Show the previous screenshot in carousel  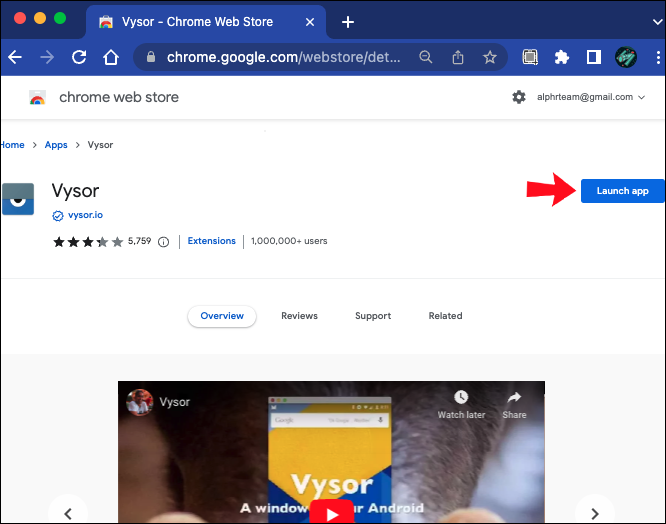68,513
